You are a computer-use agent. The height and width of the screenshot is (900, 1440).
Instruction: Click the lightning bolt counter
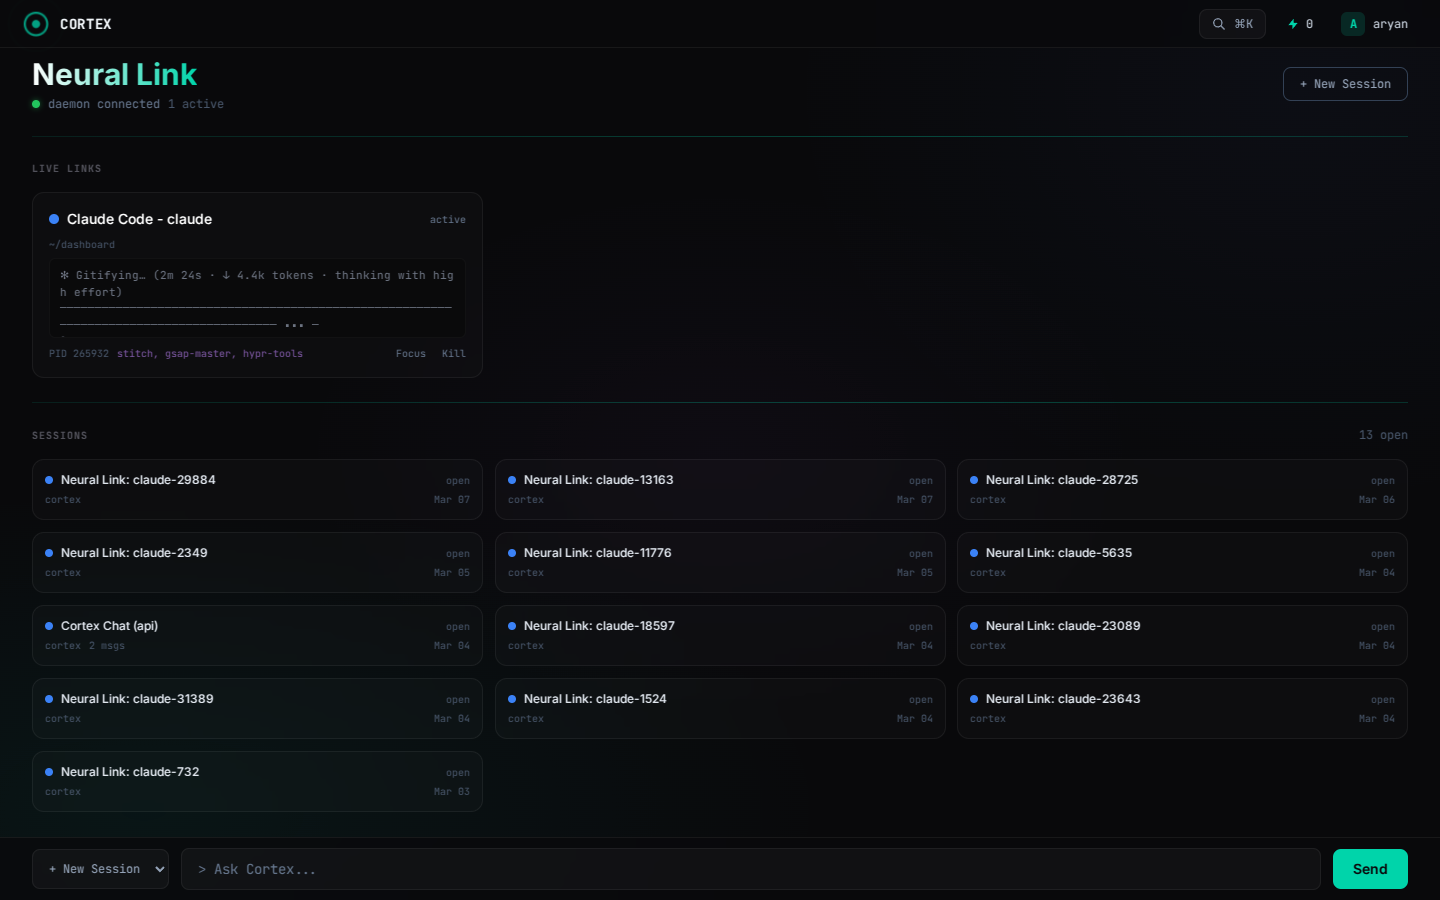pyautogui.click(x=1301, y=24)
